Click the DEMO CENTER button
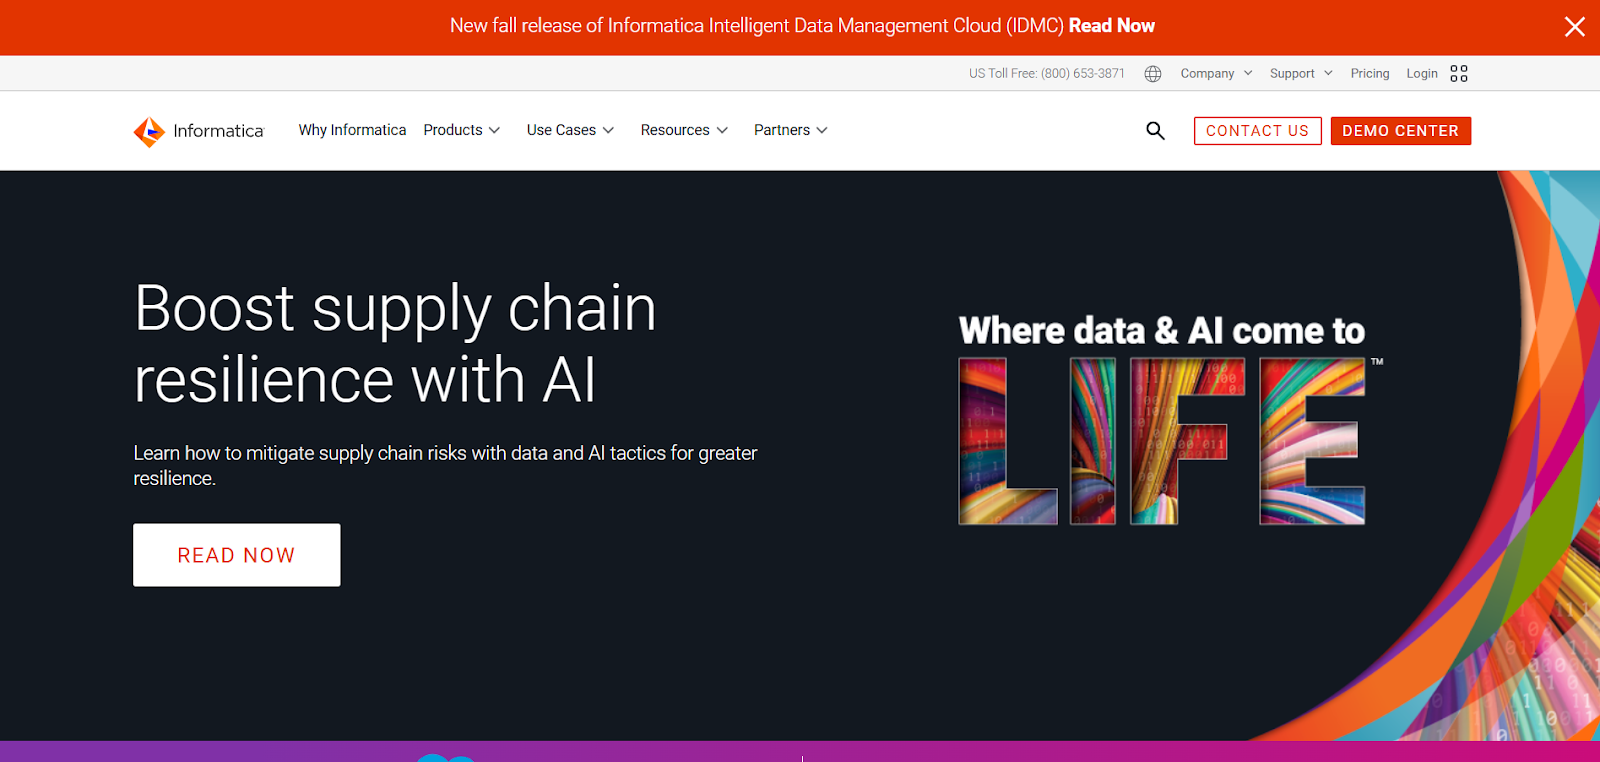1600x762 pixels. point(1400,130)
